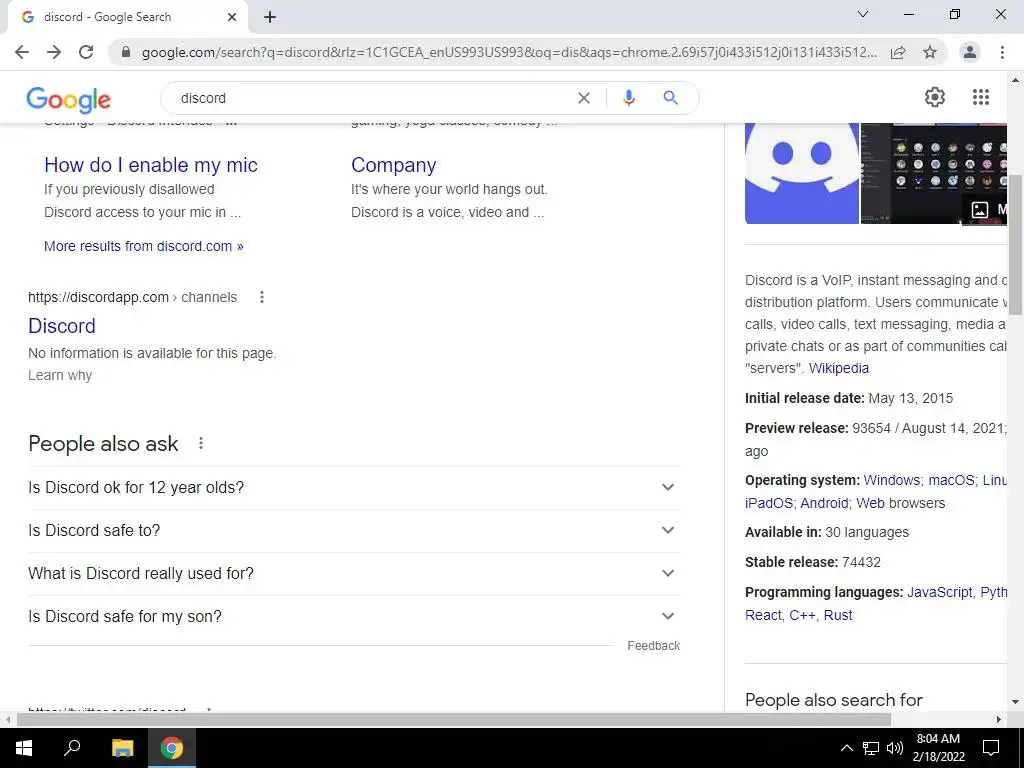The width and height of the screenshot is (1024, 768).
Task: Open the macOS link
Action: tap(952, 480)
